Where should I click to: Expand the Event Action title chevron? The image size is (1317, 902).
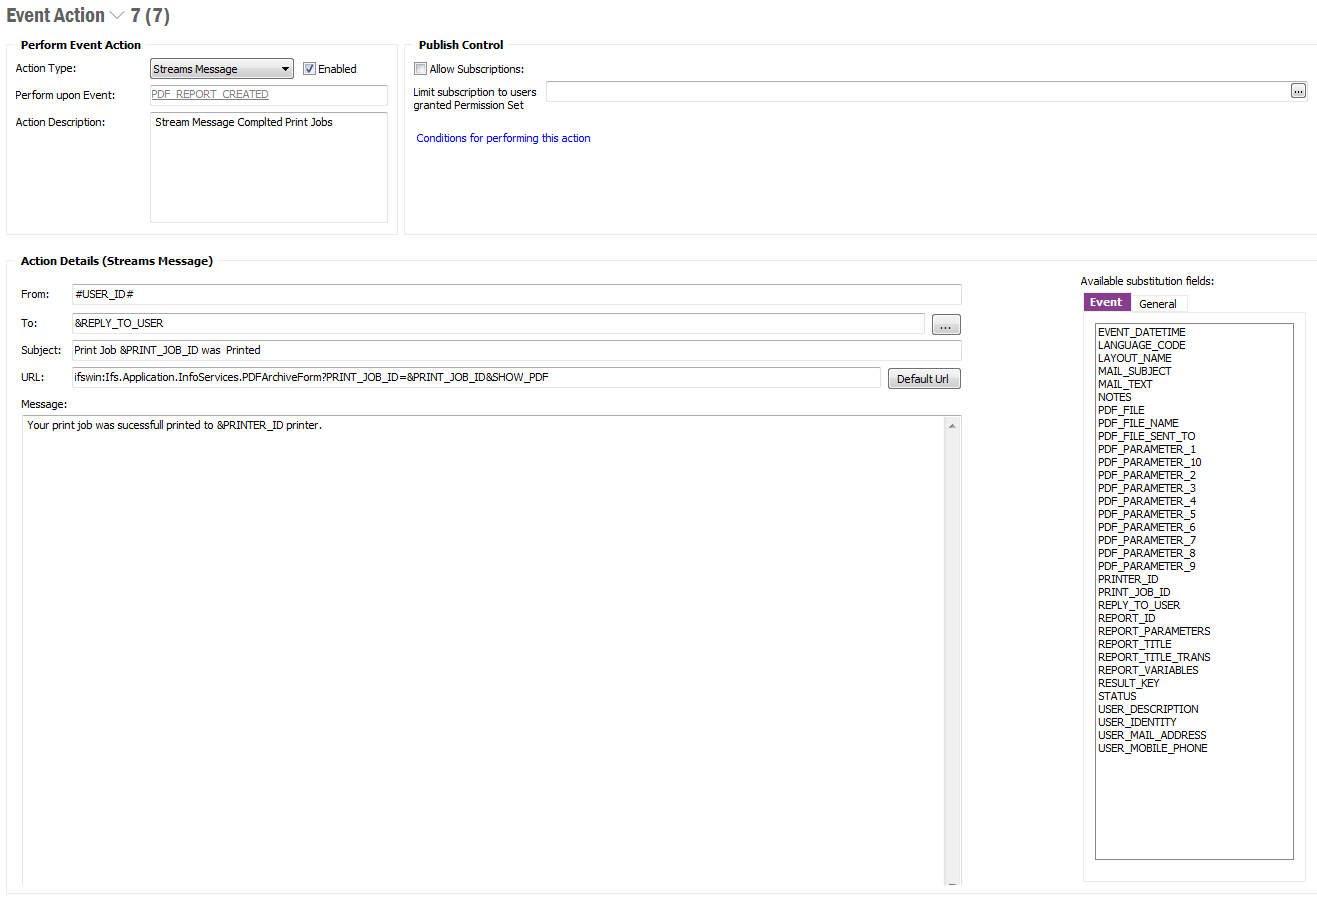(x=117, y=16)
